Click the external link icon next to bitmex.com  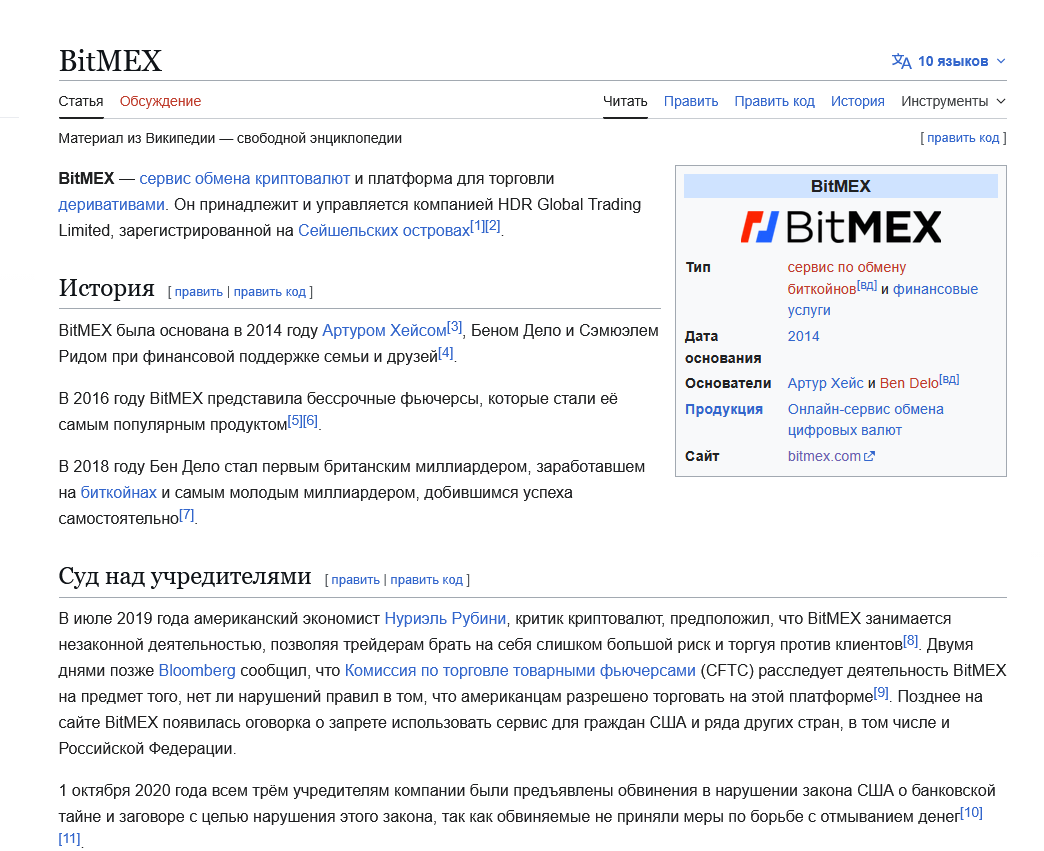tap(870, 456)
